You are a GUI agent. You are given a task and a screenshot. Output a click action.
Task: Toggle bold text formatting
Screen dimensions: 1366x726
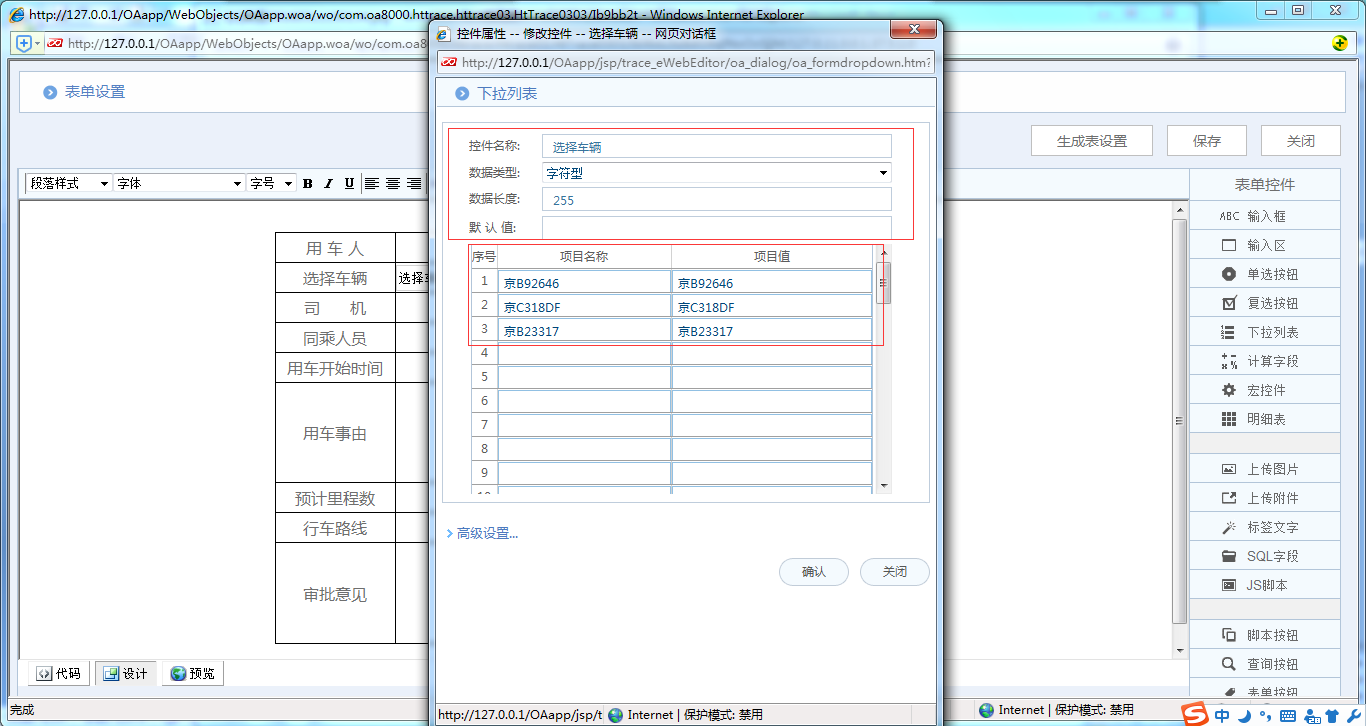pyautogui.click(x=307, y=183)
